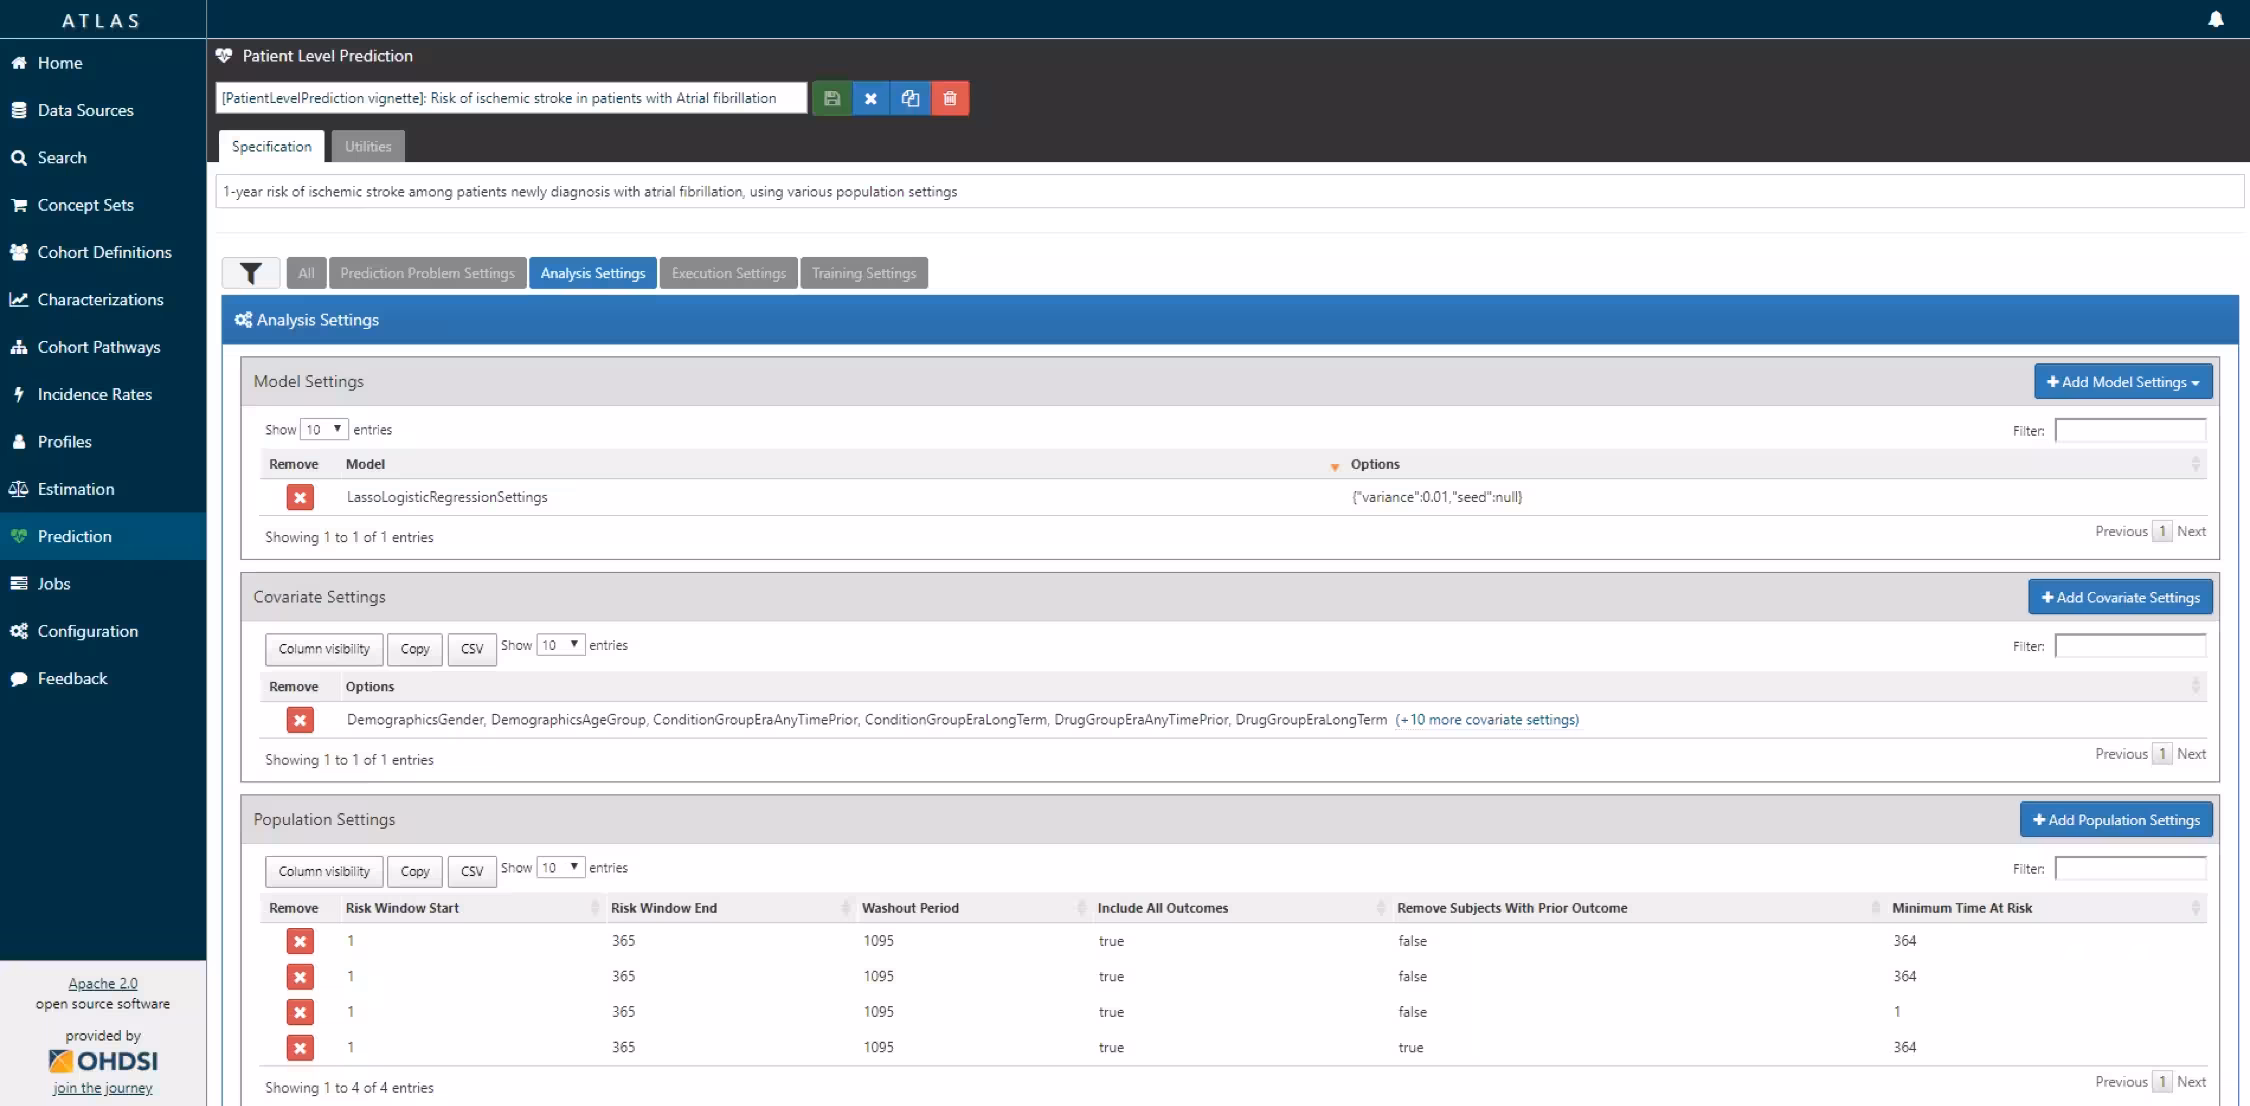
Task: Click the OHDSI logo in sidebar
Action: [103, 1061]
